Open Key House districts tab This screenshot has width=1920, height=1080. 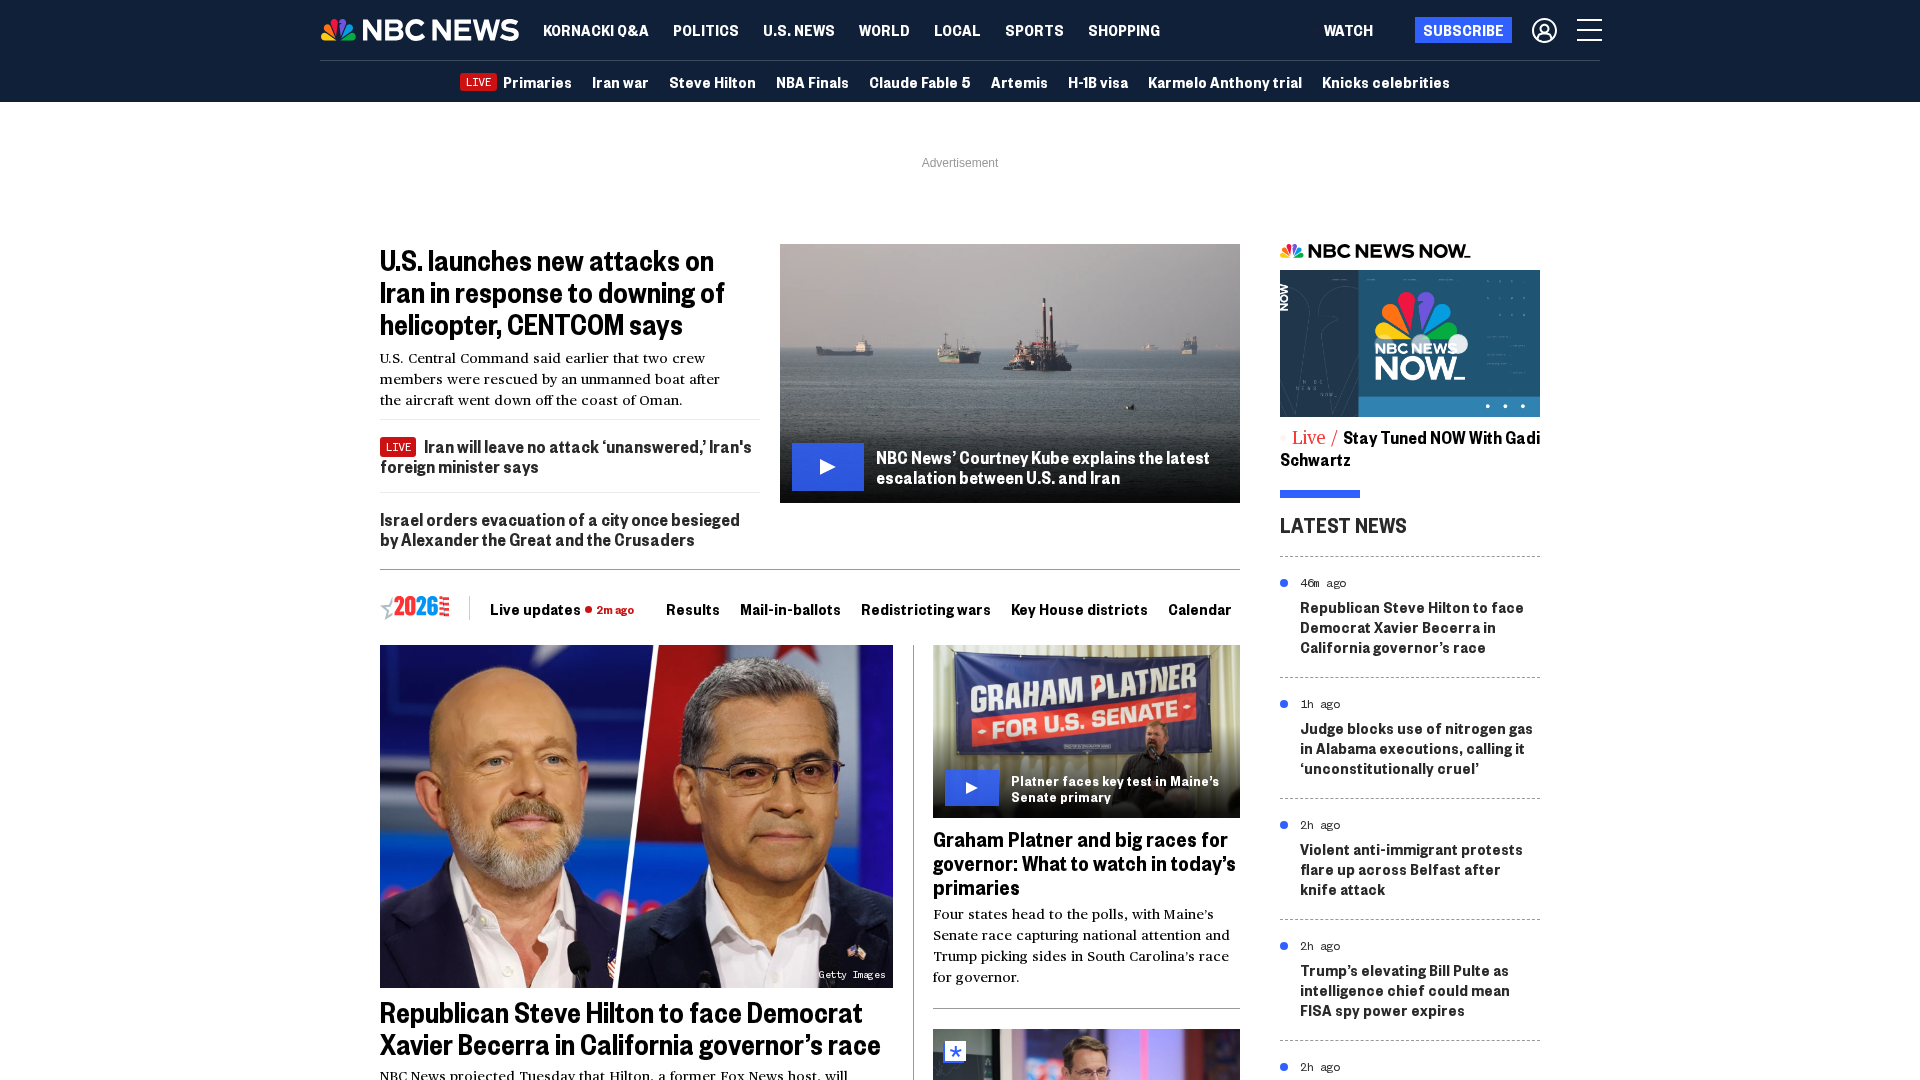[x=1079, y=609]
